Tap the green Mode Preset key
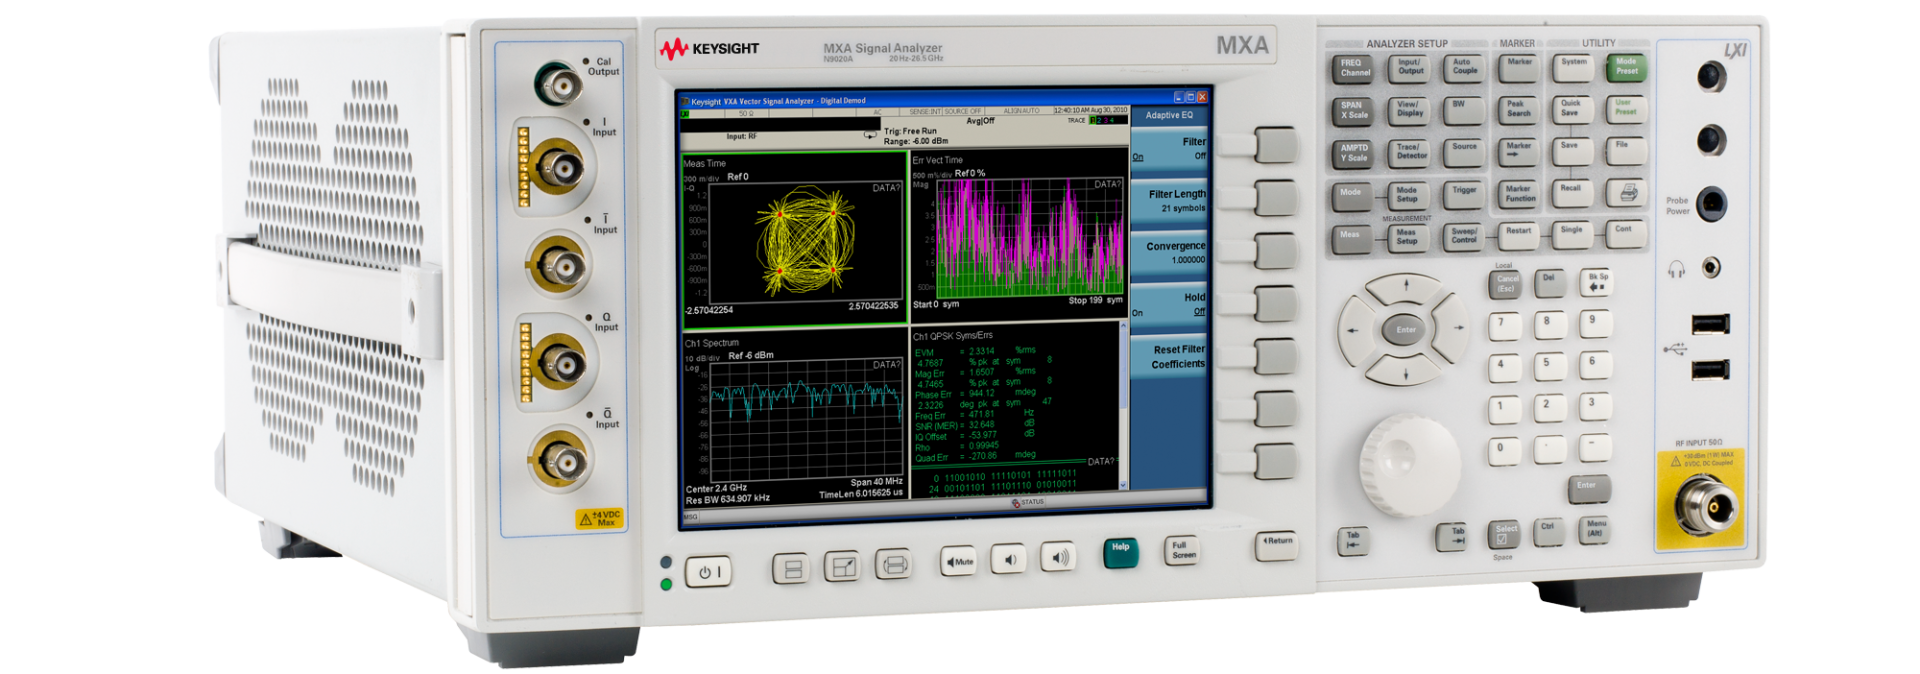Image resolution: width=1920 pixels, height=674 pixels. [1626, 67]
